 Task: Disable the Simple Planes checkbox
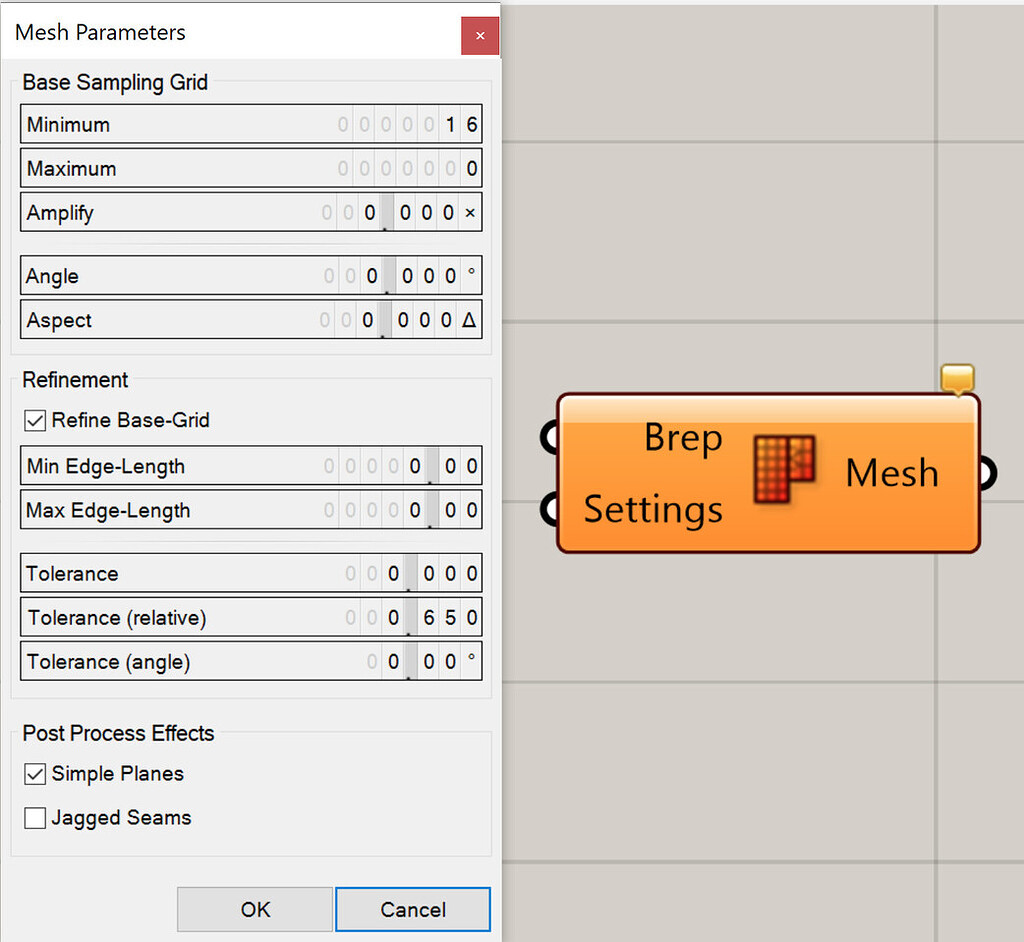[35, 773]
